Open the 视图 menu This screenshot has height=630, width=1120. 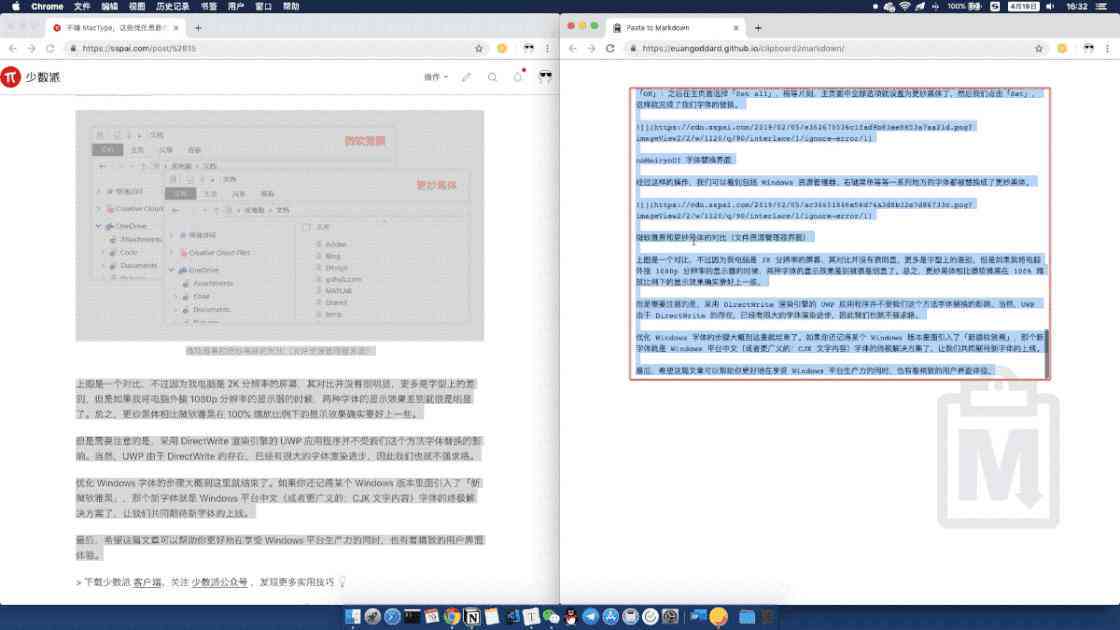tap(136, 6)
